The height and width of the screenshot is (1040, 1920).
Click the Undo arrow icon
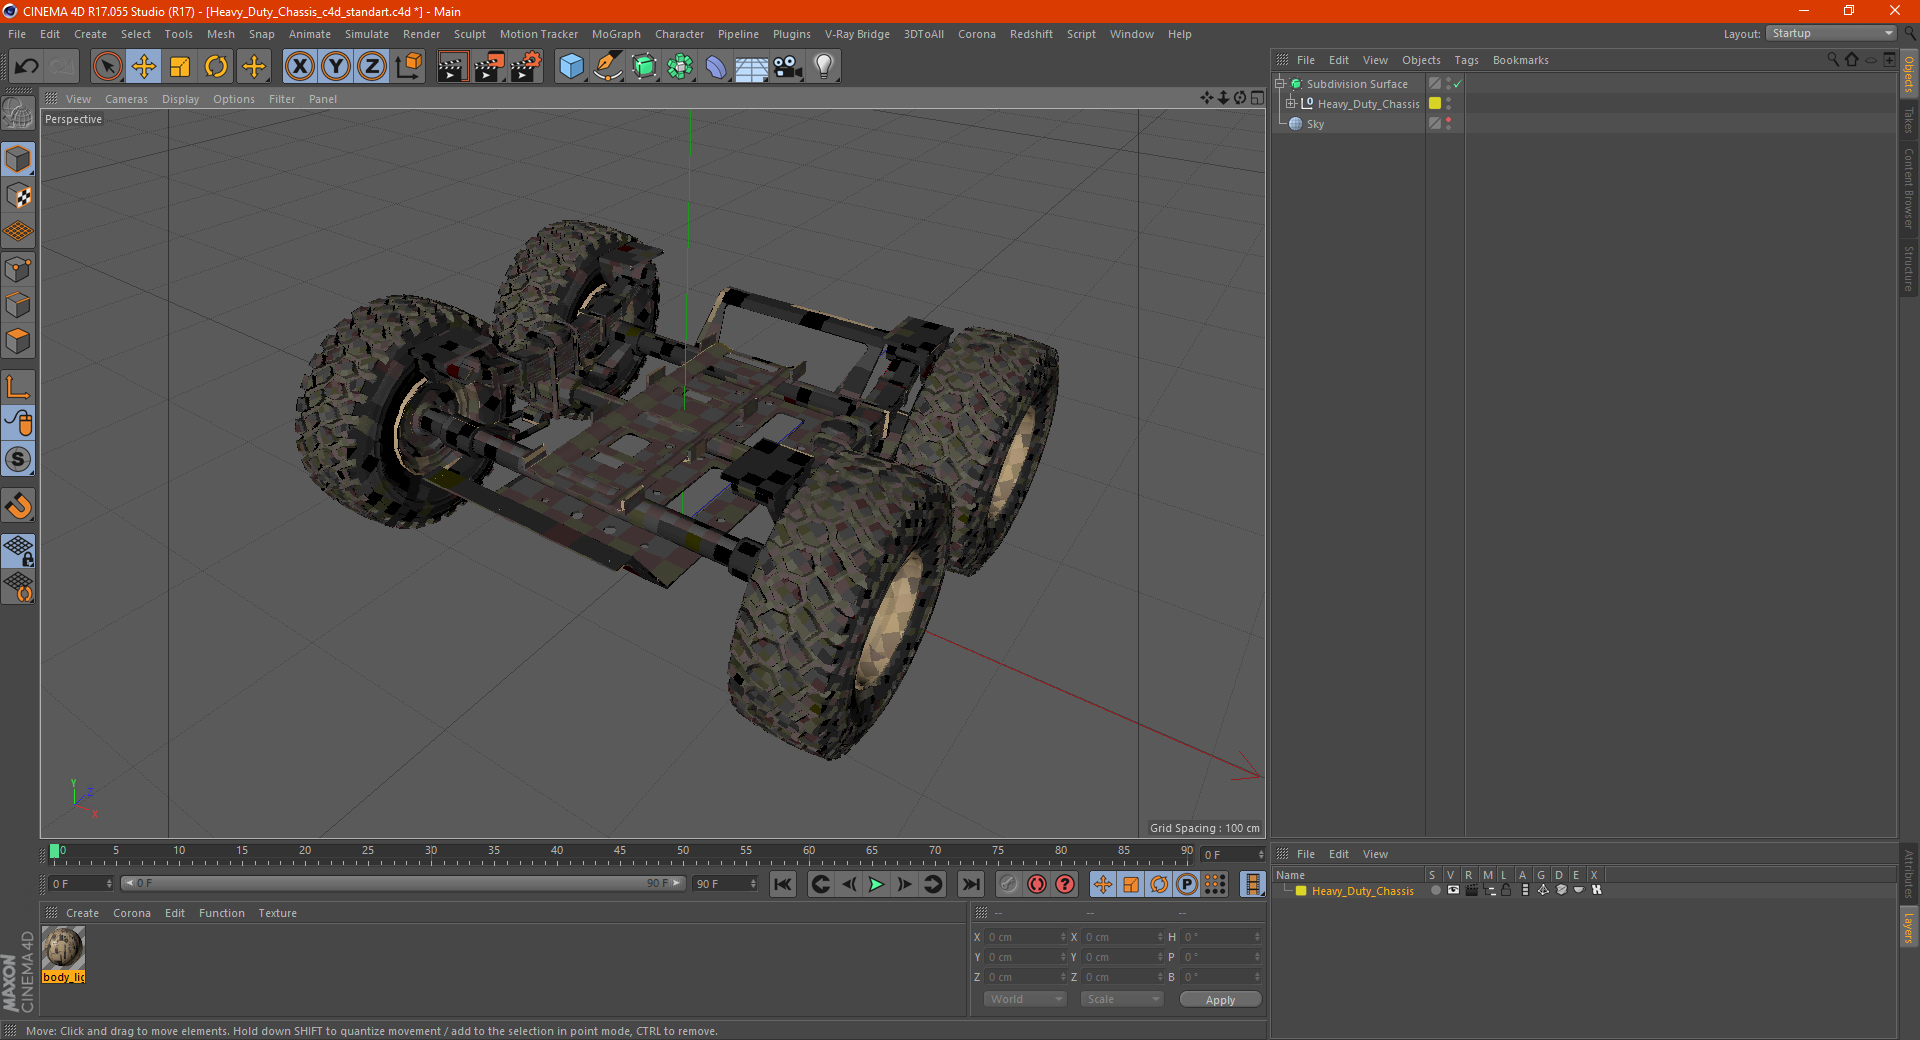coord(27,67)
